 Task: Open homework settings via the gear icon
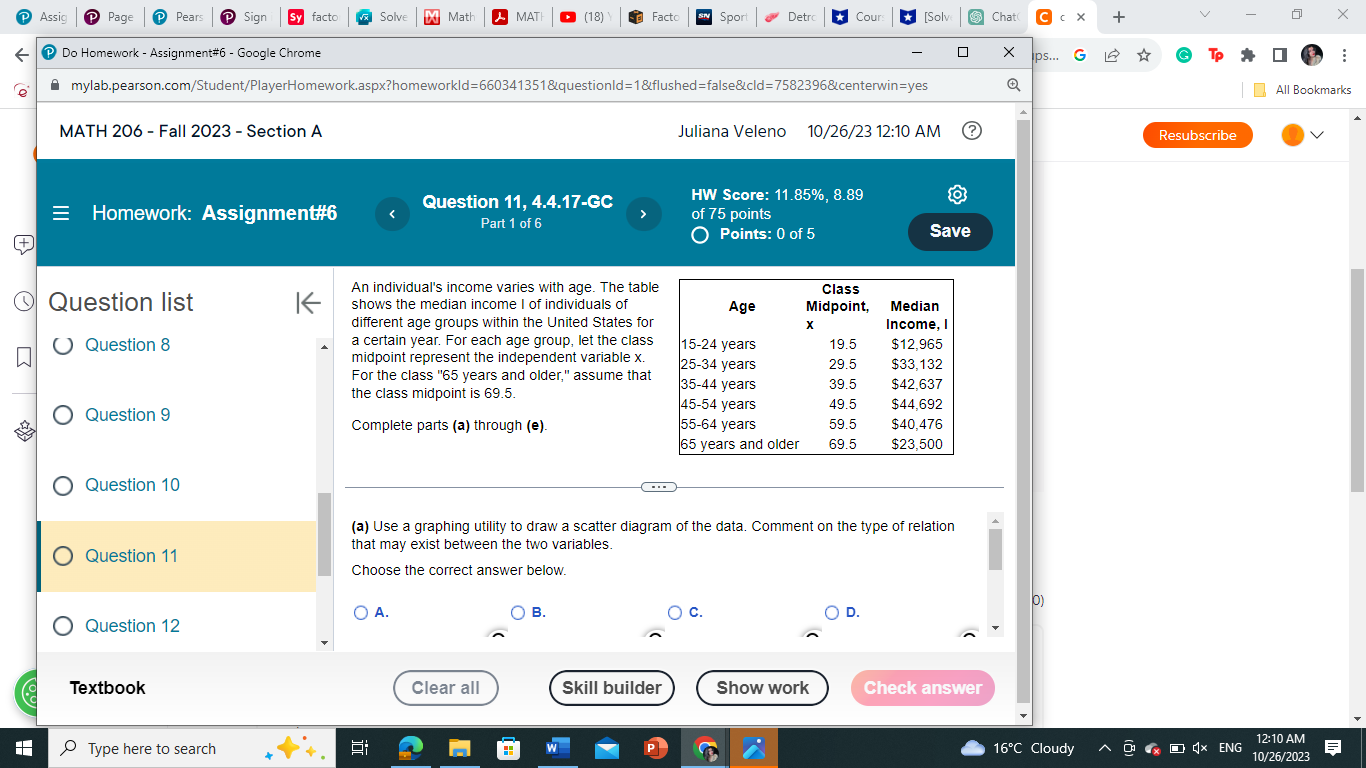(x=957, y=194)
